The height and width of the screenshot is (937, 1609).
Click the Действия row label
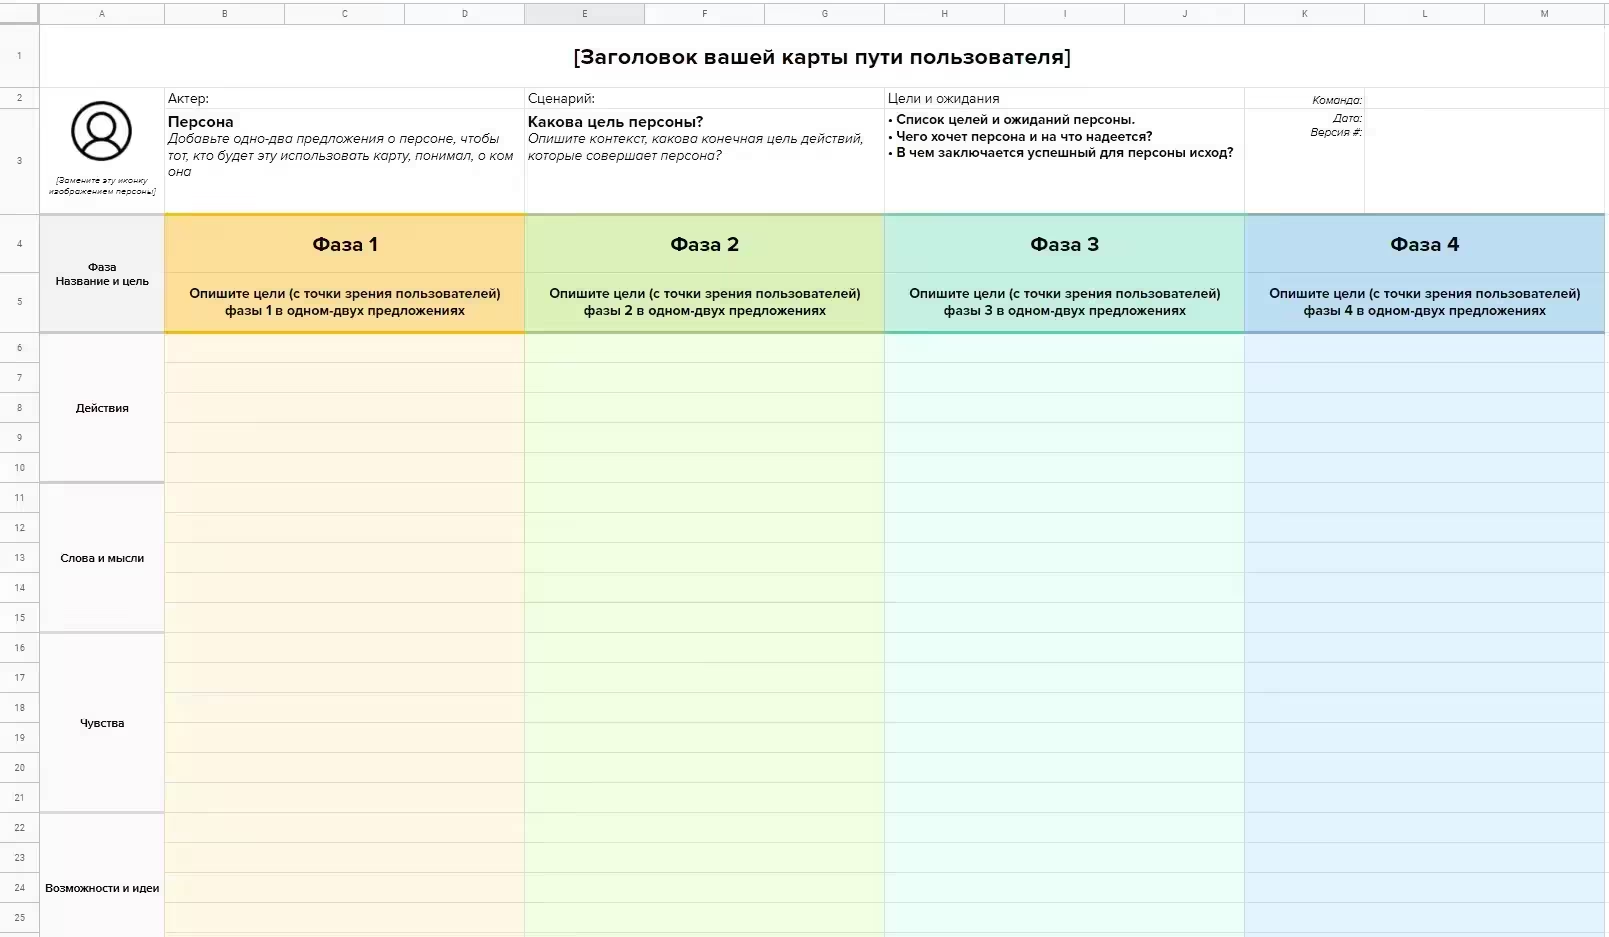tap(102, 408)
